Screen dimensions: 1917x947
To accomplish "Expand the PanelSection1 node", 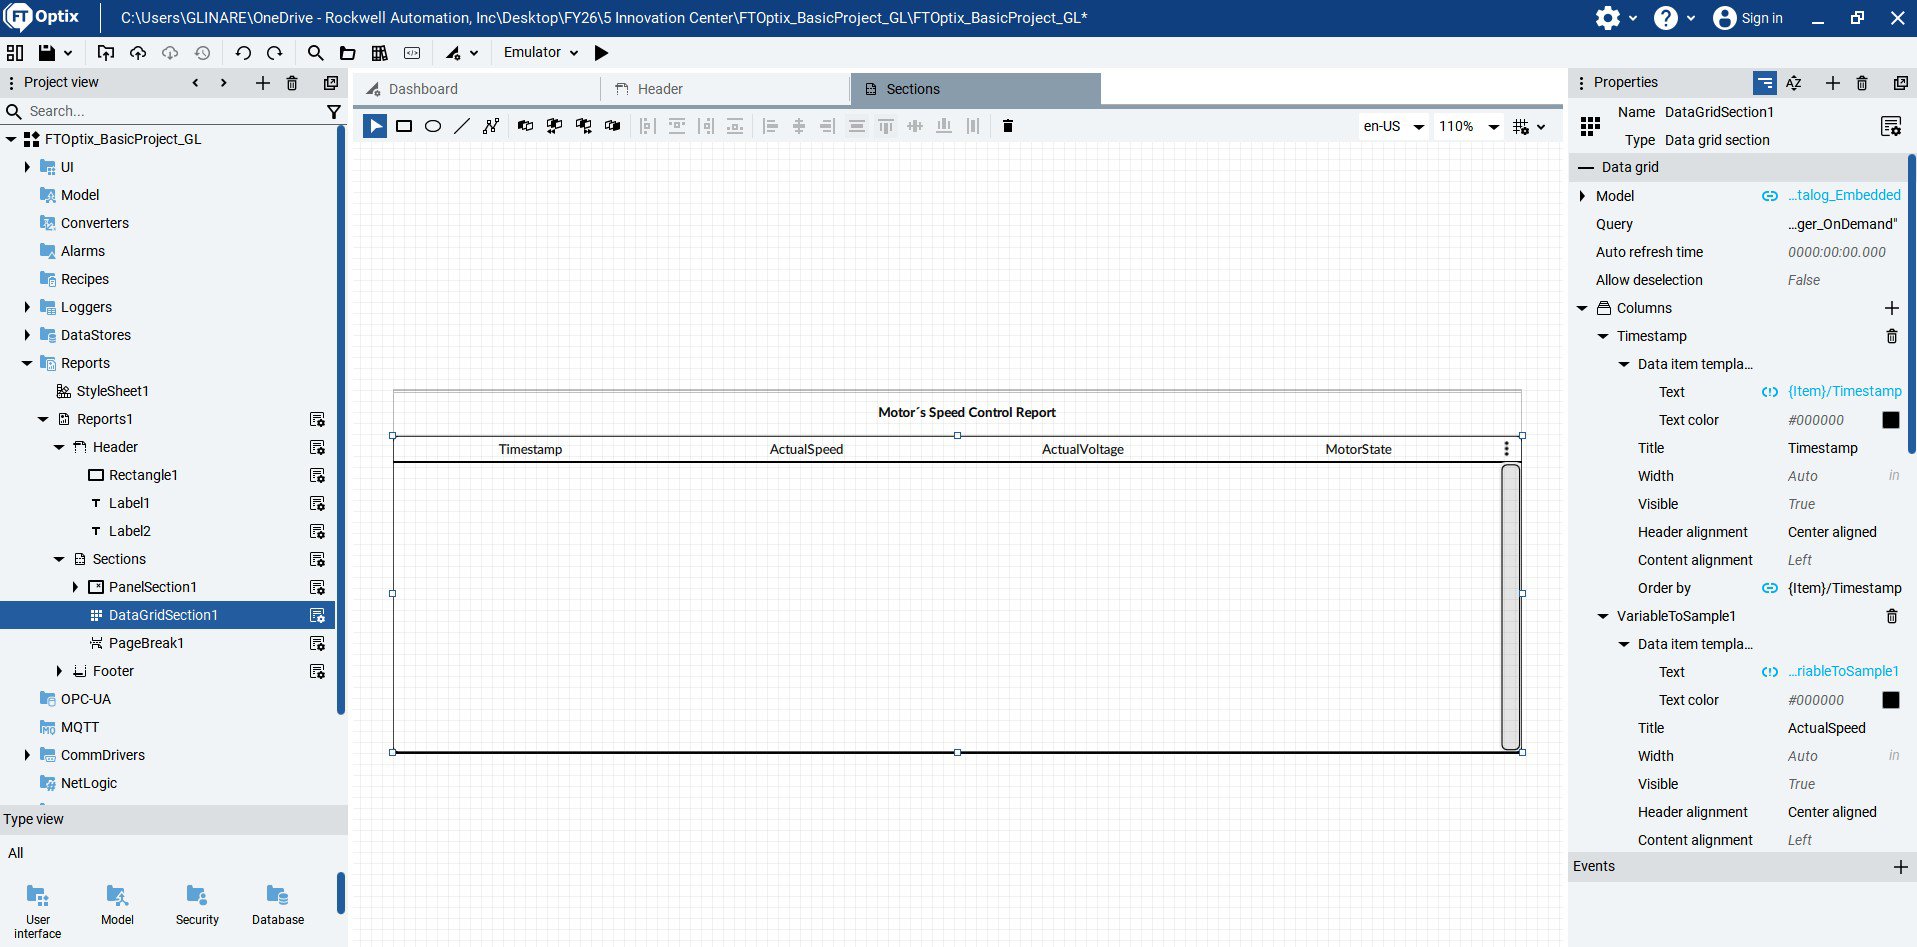I will point(75,587).
